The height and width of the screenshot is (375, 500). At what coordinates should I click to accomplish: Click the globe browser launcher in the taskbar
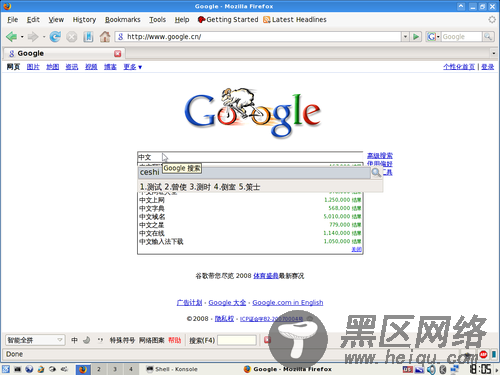(29, 369)
